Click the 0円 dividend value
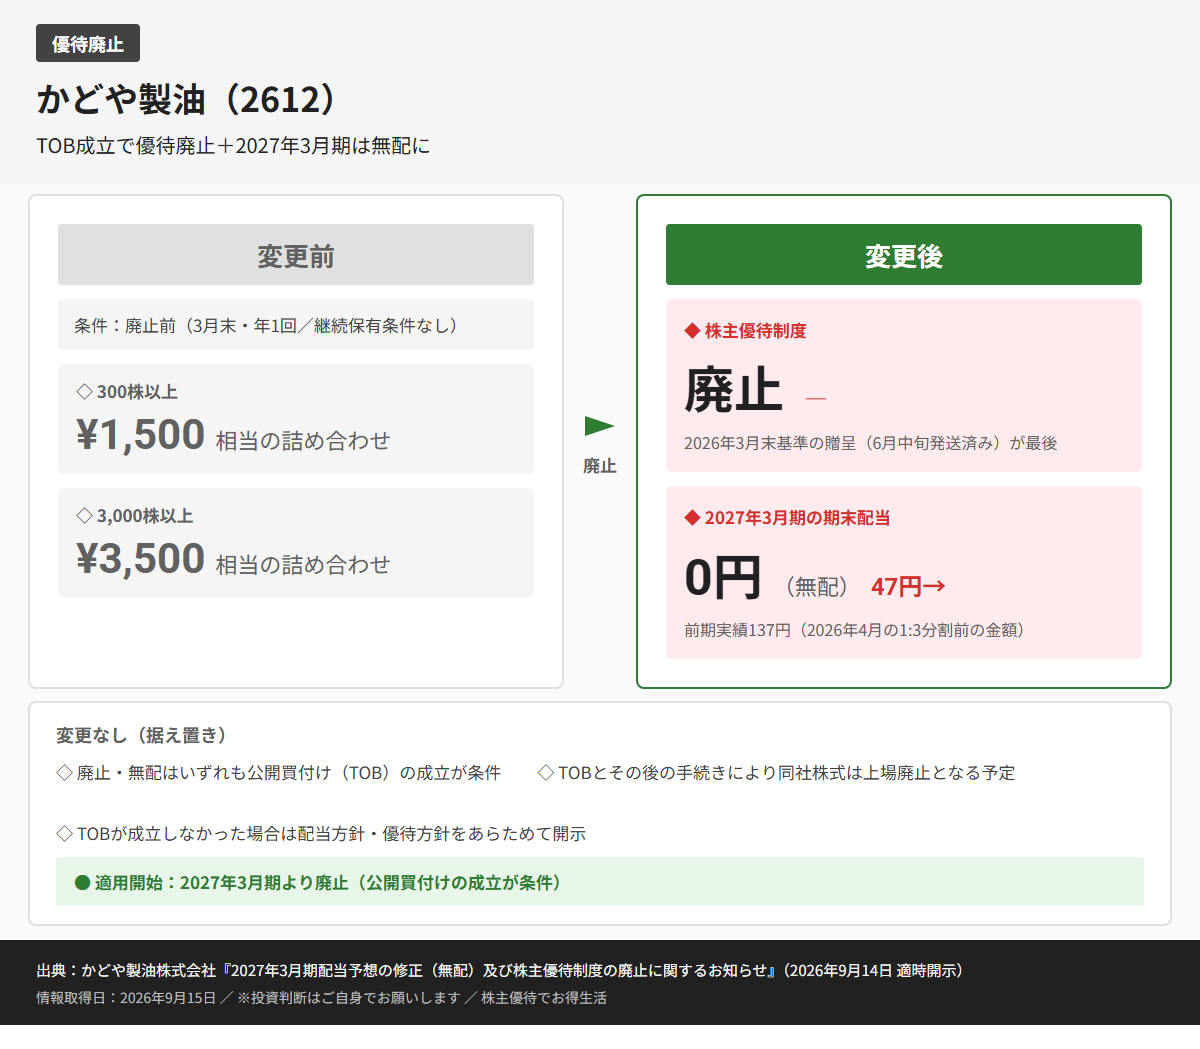 click(x=723, y=578)
